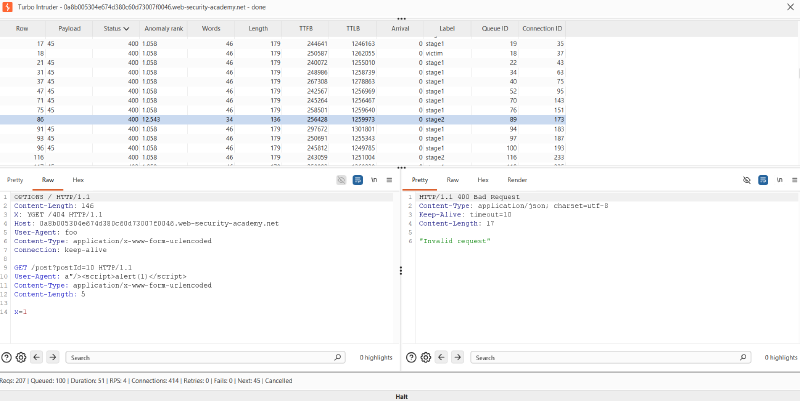The height and width of the screenshot is (401, 800).
Task: Open request panel help icon
Action: [6, 358]
